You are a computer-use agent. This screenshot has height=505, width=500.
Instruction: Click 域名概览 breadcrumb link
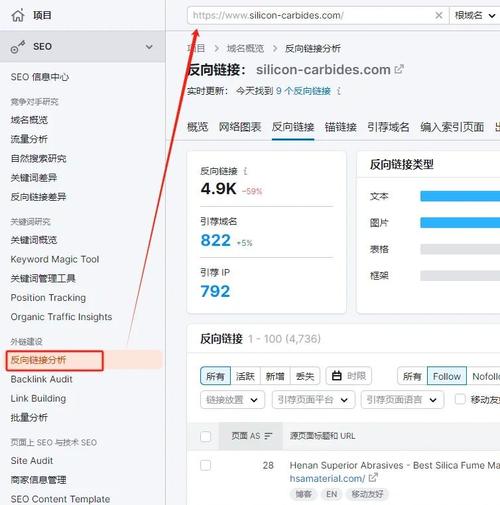(245, 49)
